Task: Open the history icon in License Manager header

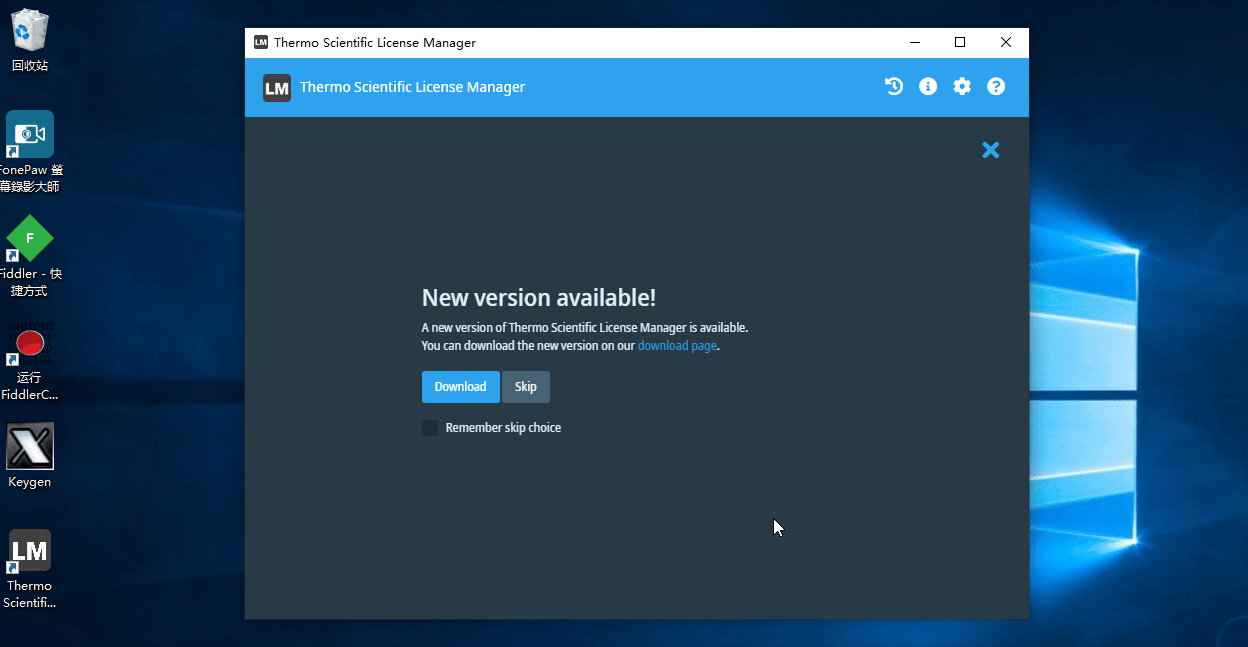Action: [894, 87]
